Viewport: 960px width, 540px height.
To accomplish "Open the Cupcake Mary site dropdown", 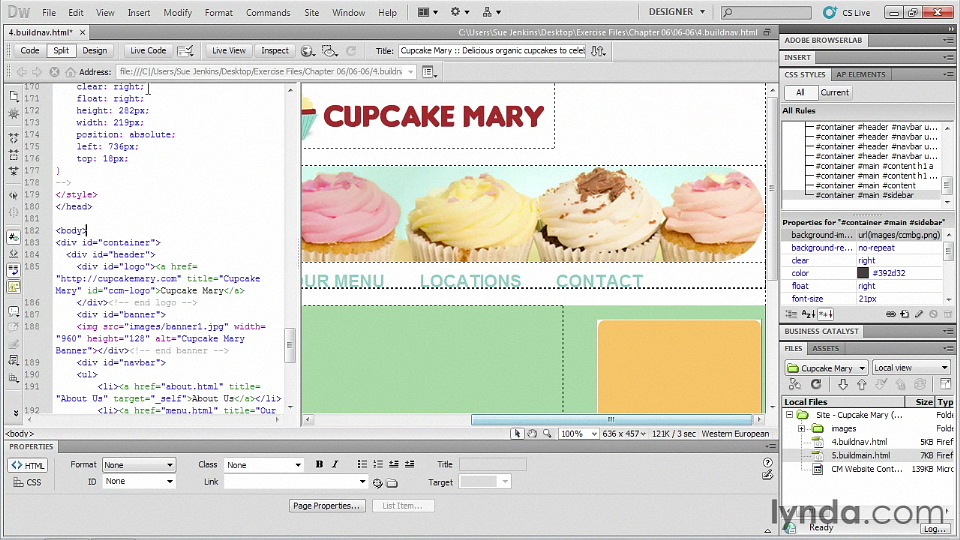I will (827, 368).
